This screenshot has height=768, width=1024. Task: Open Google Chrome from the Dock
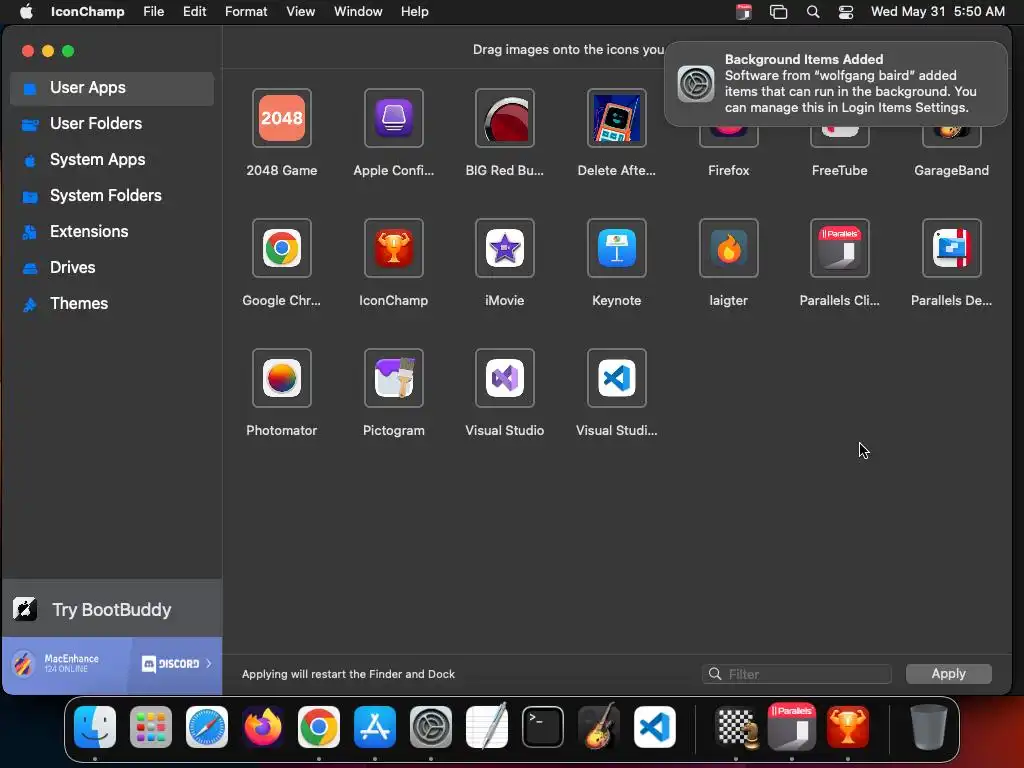319,727
